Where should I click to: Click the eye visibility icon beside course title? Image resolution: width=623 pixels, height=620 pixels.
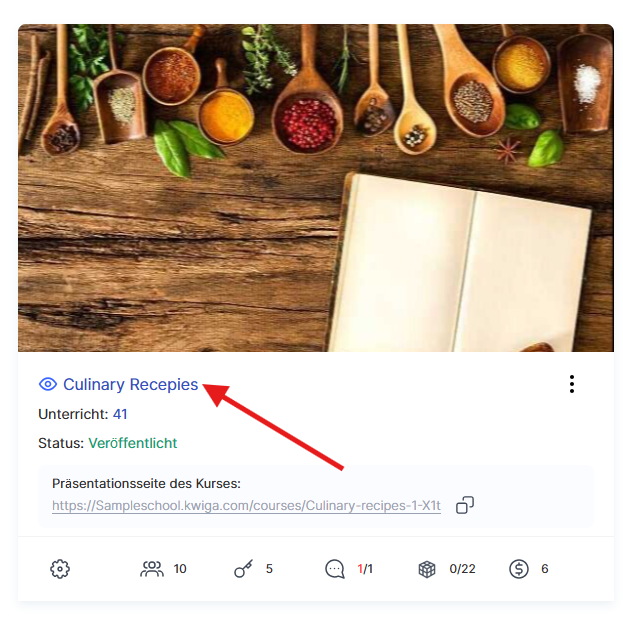48,384
